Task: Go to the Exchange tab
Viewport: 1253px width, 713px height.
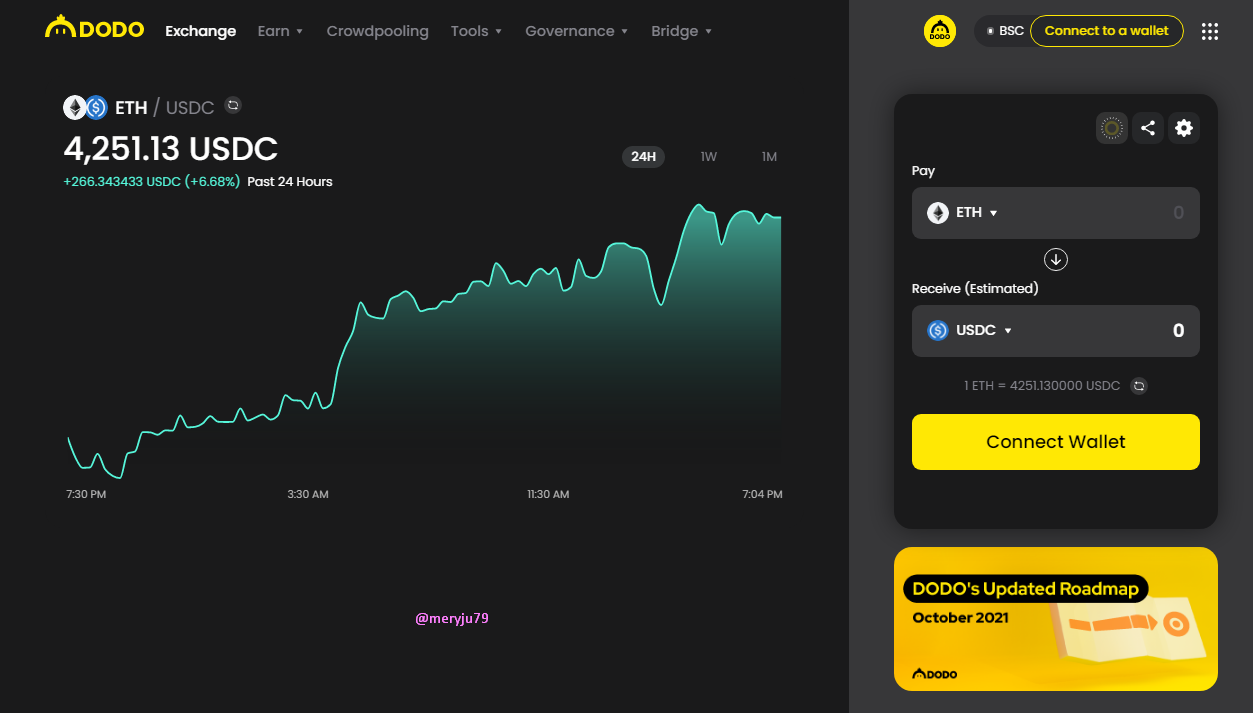Action: pos(201,31)
